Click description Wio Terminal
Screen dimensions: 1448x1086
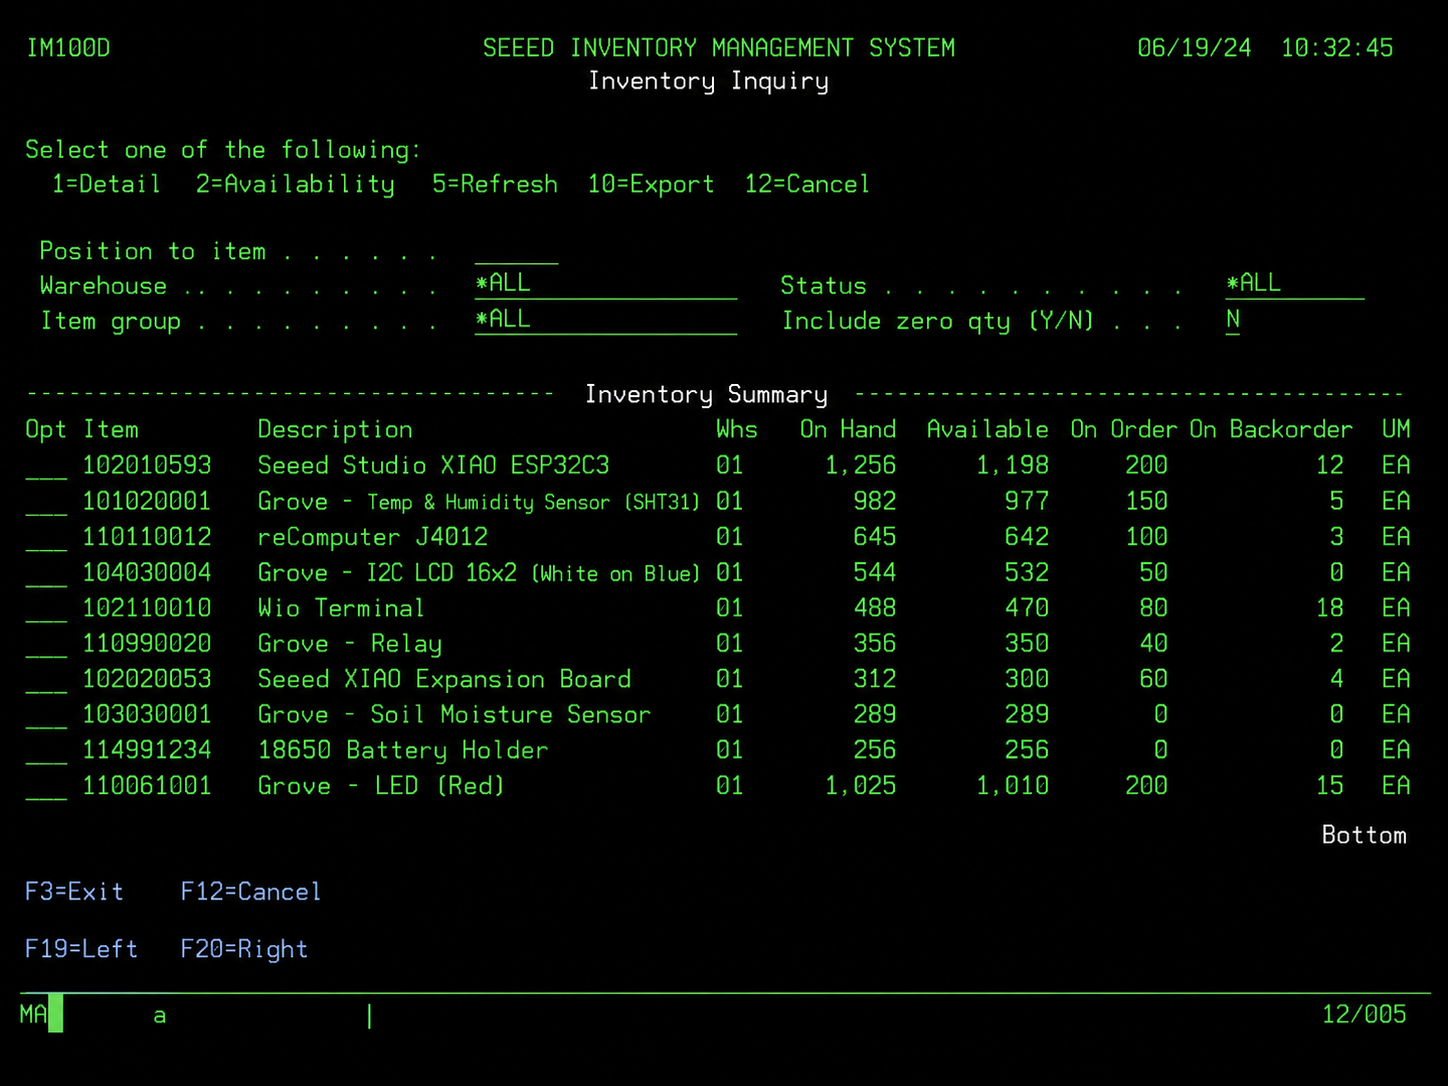[x=341, y=608]
